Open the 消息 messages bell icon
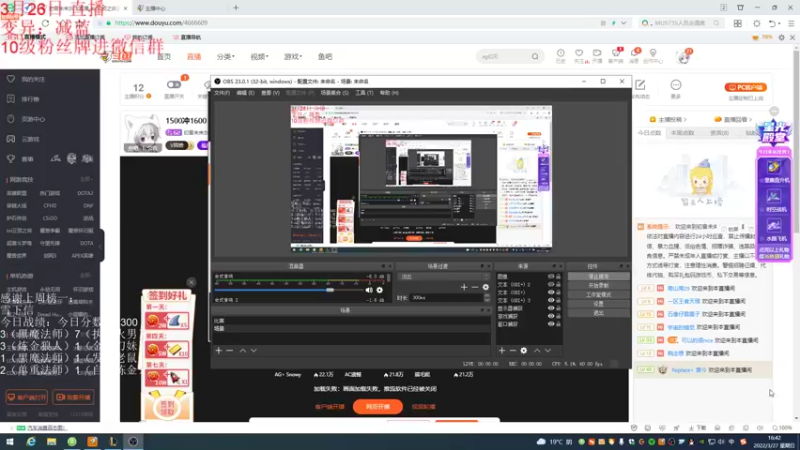 pyautogui.click(x=634, y=56)
